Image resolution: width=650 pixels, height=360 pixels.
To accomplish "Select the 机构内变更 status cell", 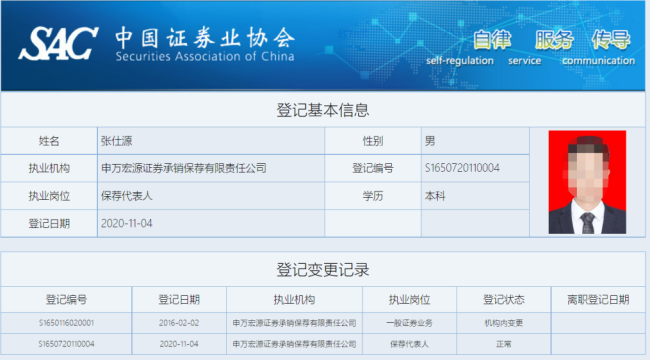I will [x=504, y=323].
